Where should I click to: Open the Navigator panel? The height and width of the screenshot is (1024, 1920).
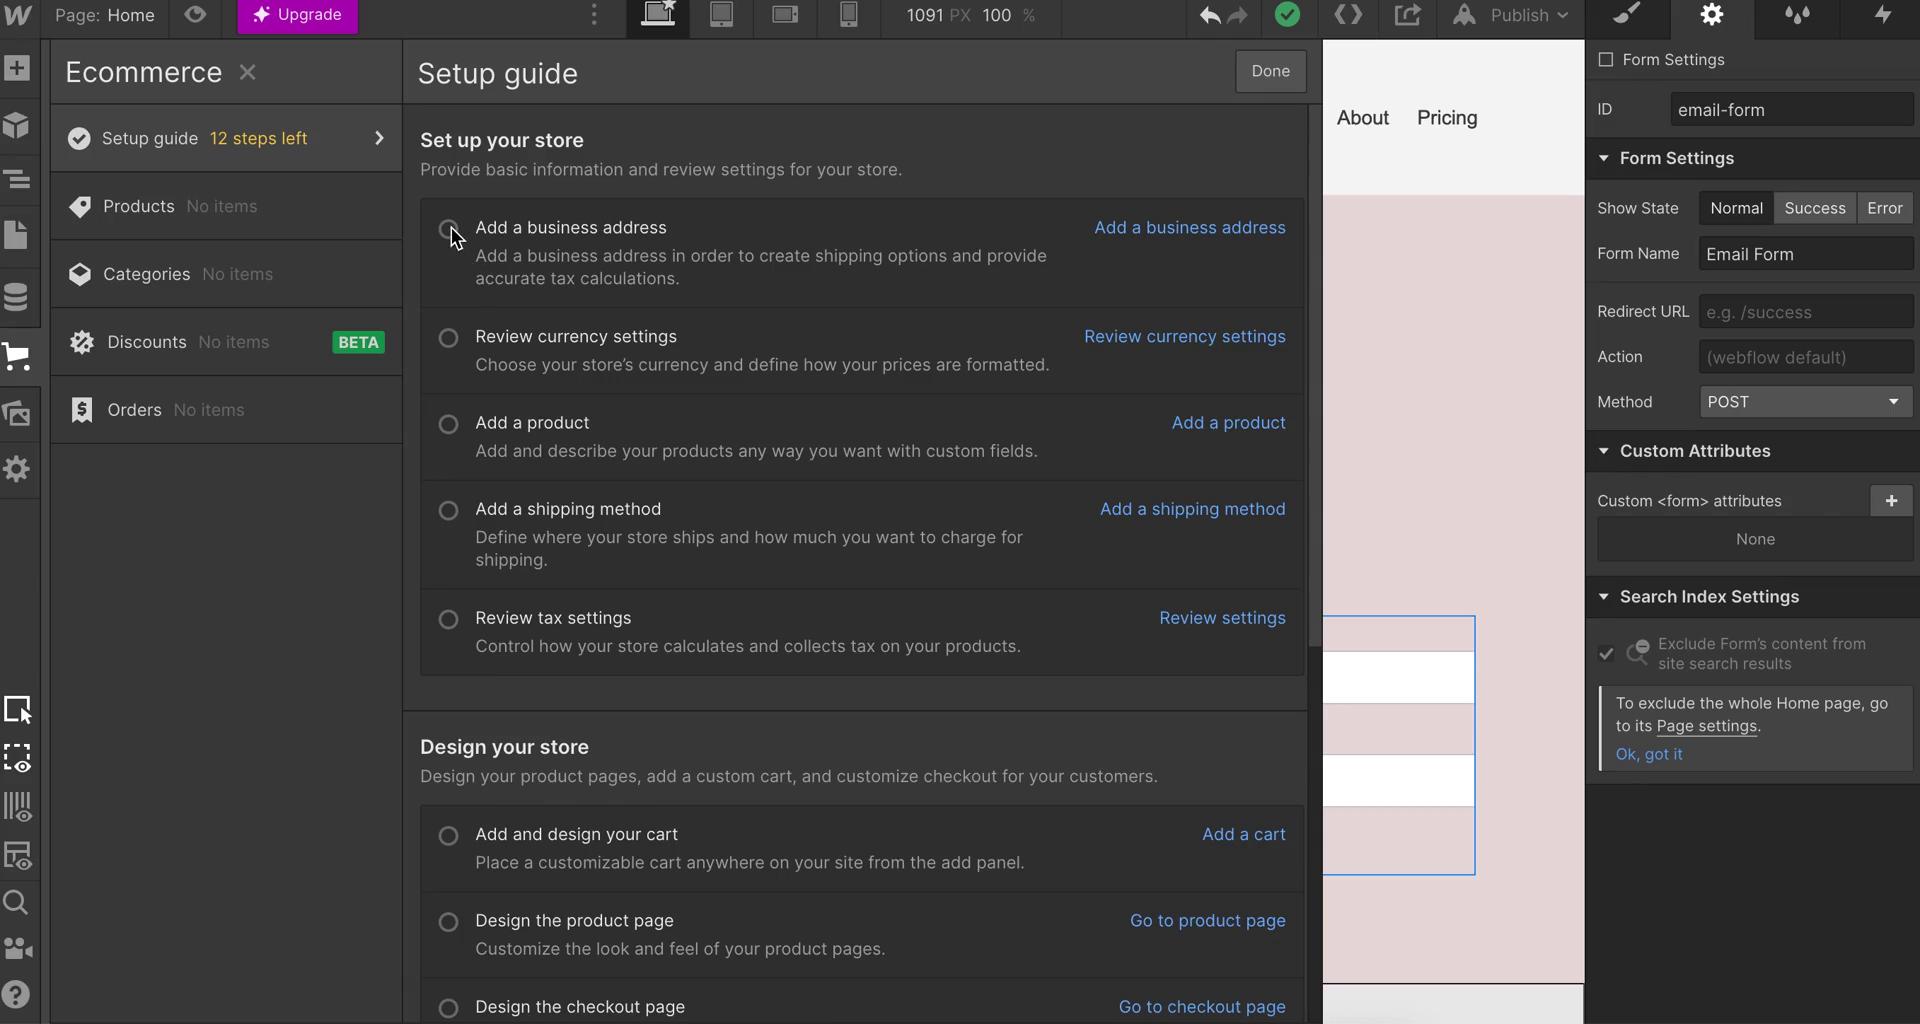17,180
